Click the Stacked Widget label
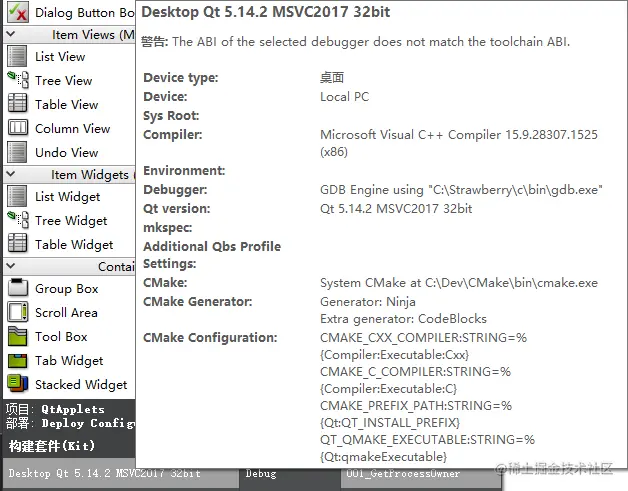 click(81, 384)
